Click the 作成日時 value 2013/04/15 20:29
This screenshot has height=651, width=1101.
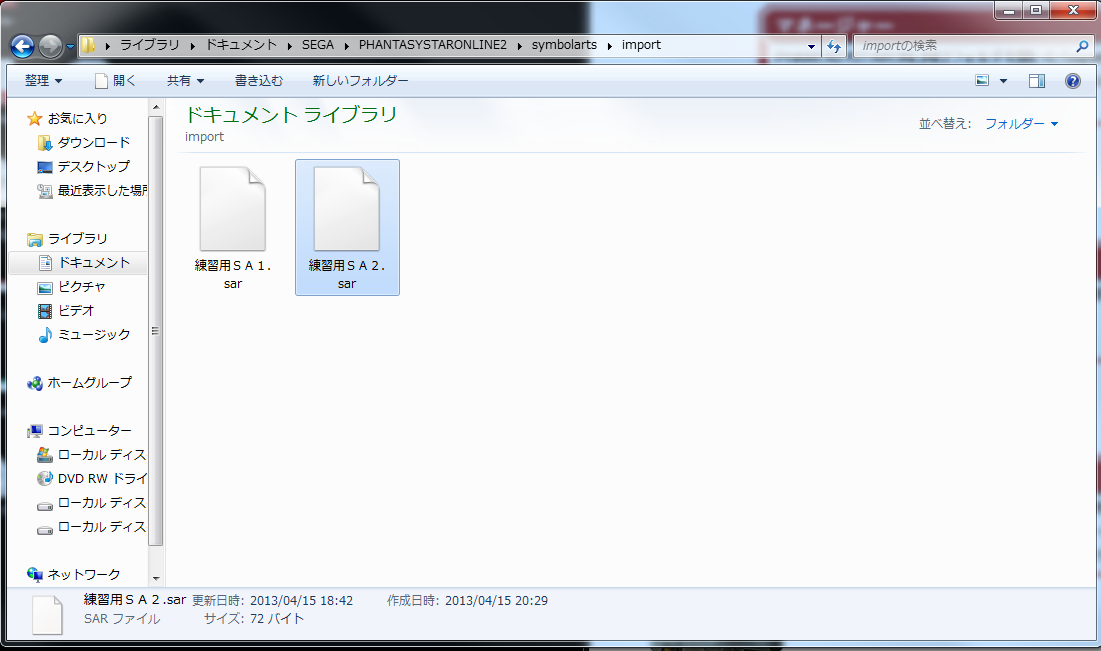click(x=496, y=600)
